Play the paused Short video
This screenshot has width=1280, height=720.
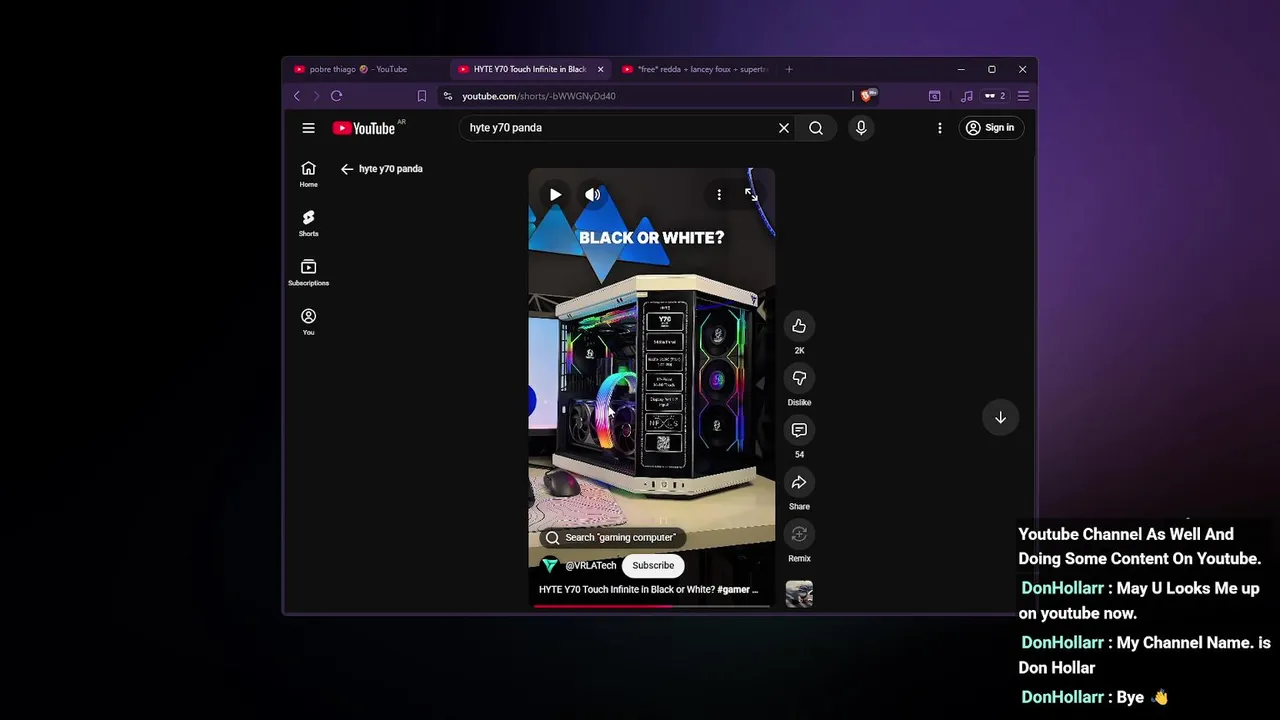pyautogui.click(x=556, y=195)
